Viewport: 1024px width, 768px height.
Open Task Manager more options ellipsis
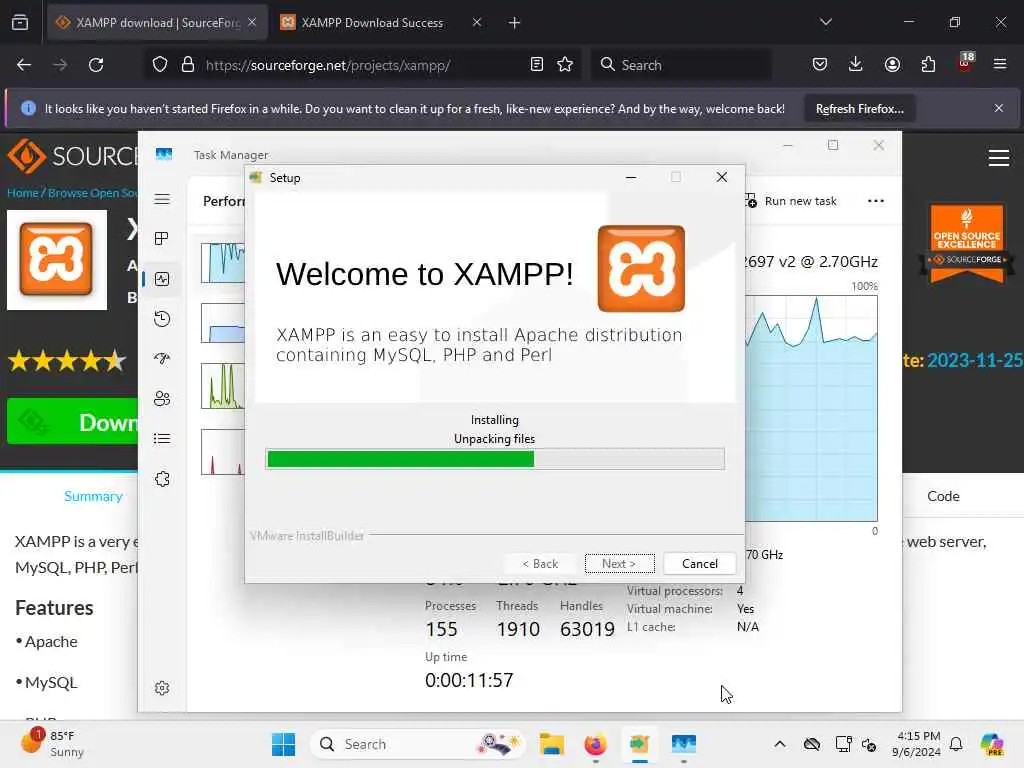(x=876, y=201)
